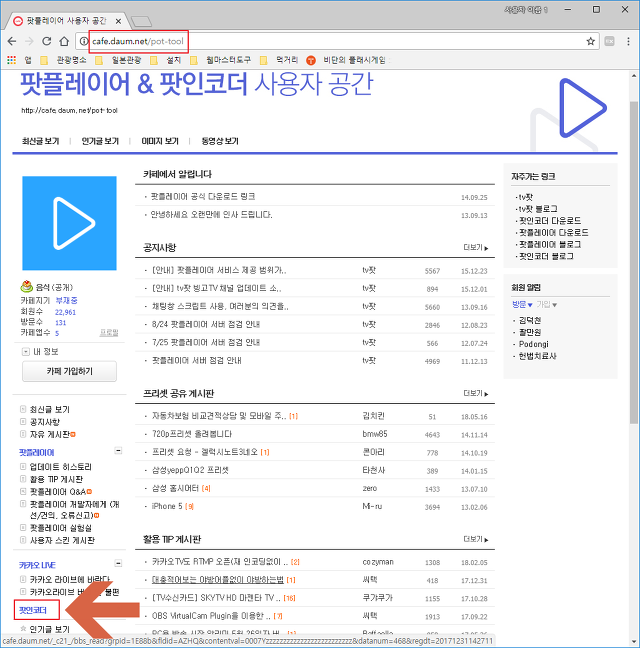Click the large play logo in header
This screenshot has width=640, height=648.
tap(583, 108)
